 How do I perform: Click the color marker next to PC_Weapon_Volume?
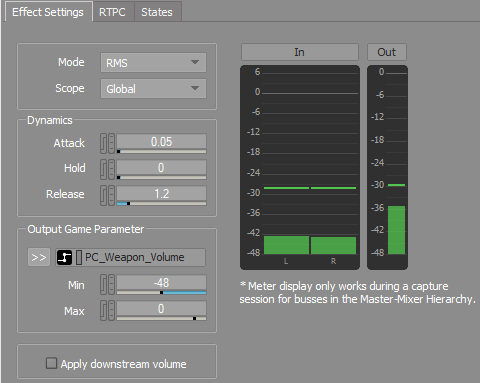pos(79,257)
